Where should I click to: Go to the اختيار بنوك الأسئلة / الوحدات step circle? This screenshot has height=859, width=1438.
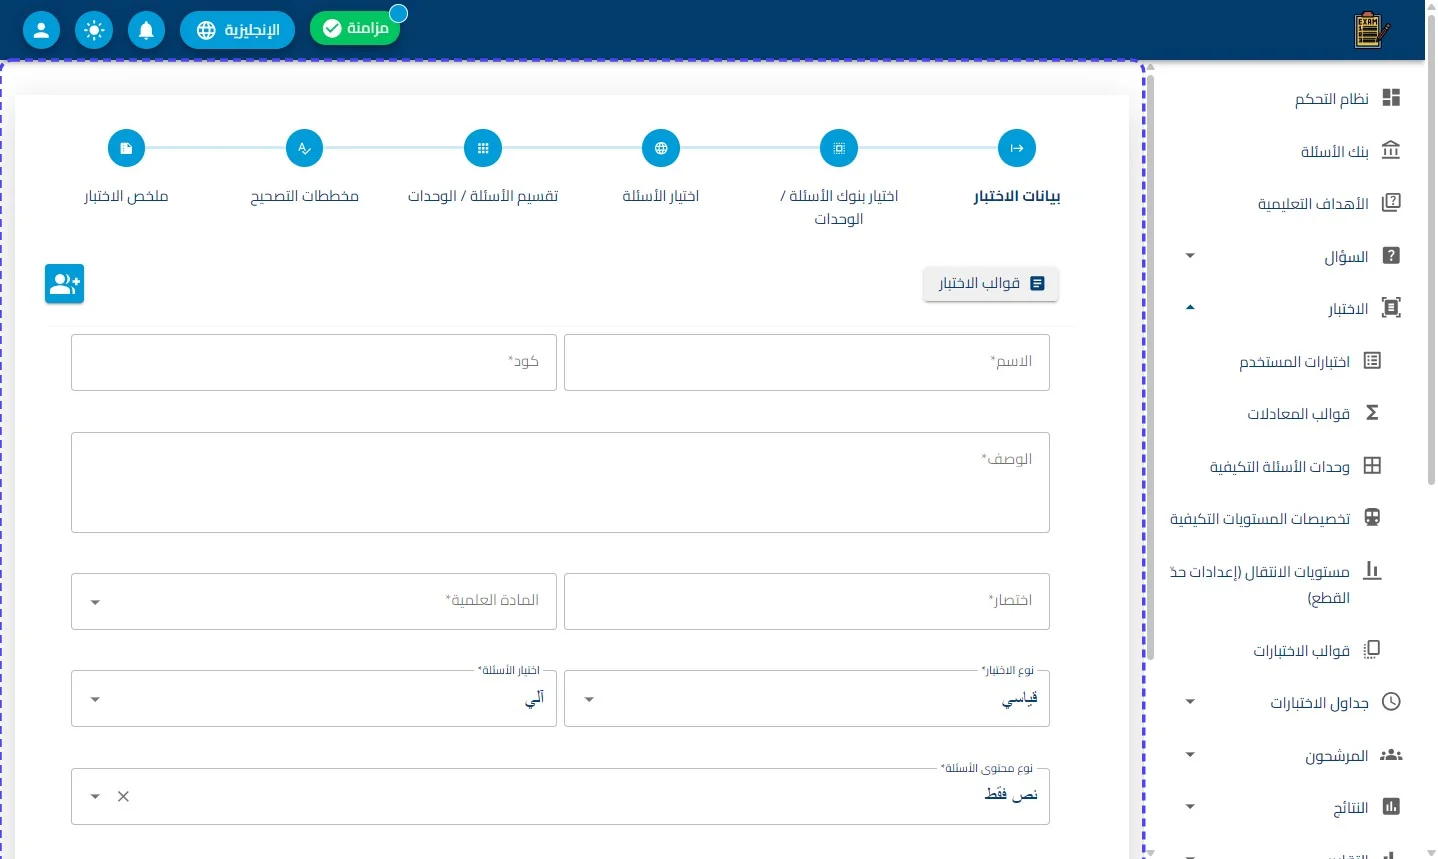click(x=839, y=148)
